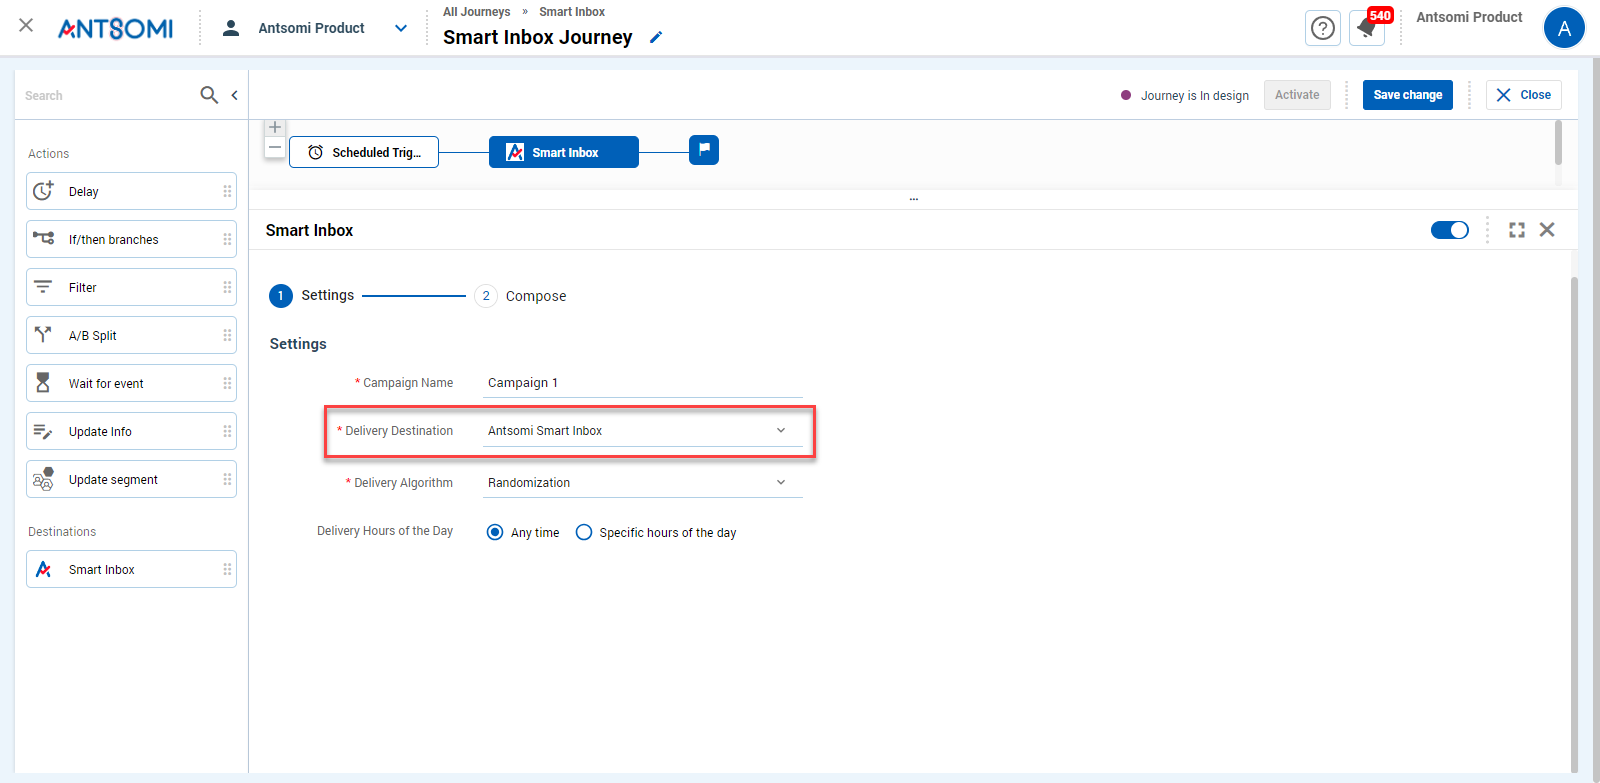Click the canvas vertical scrollbar
1600x783 pixels.
(x=1558, y=142)
